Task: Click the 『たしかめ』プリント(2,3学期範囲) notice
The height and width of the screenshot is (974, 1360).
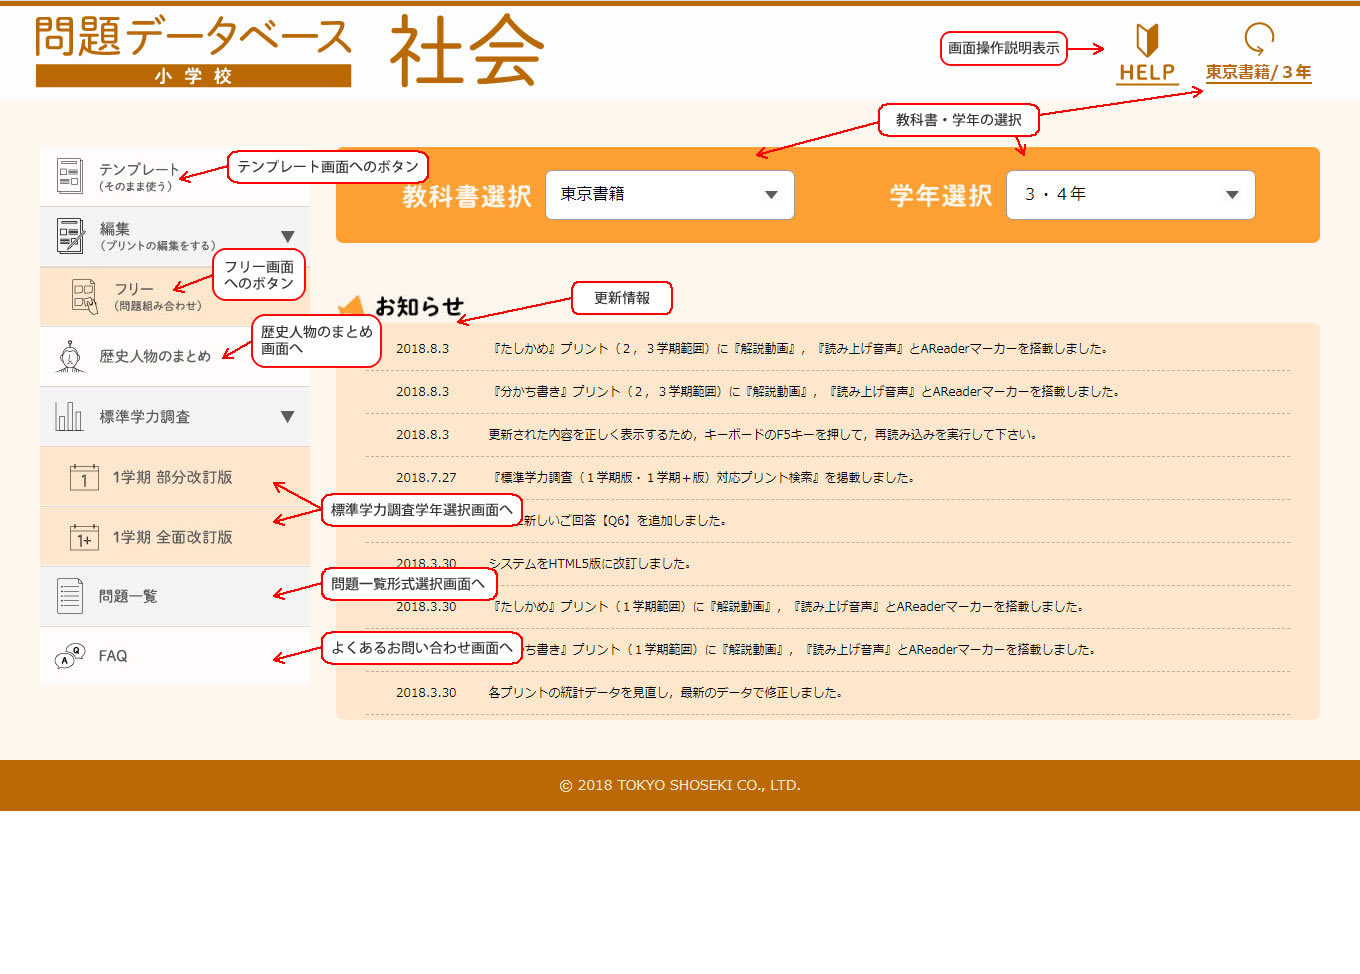Action: (800, 349)
